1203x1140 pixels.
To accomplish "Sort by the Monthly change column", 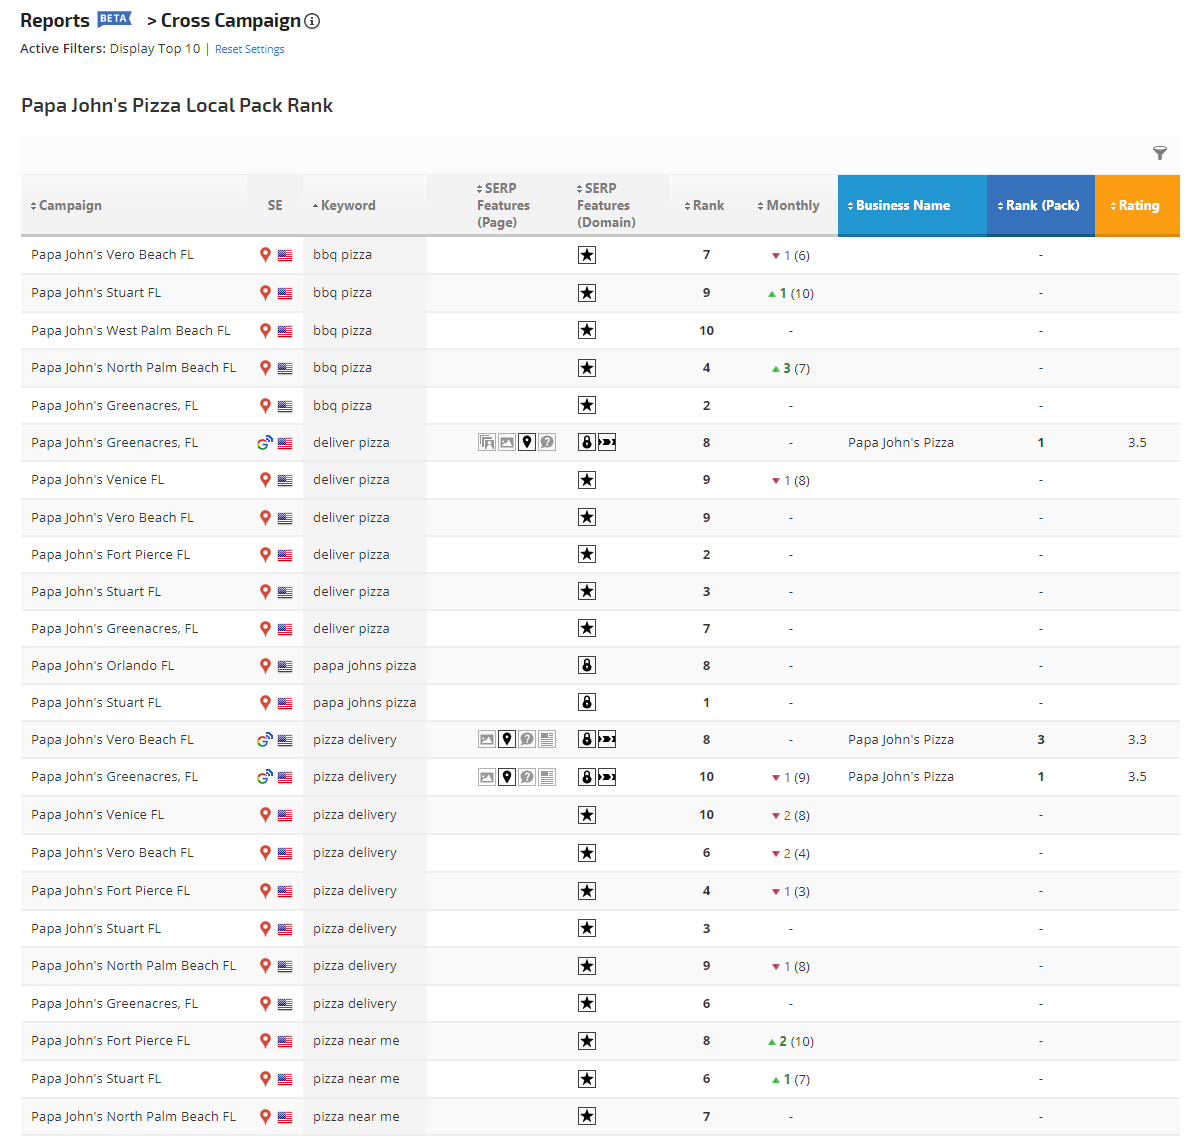I will point(792,205).
